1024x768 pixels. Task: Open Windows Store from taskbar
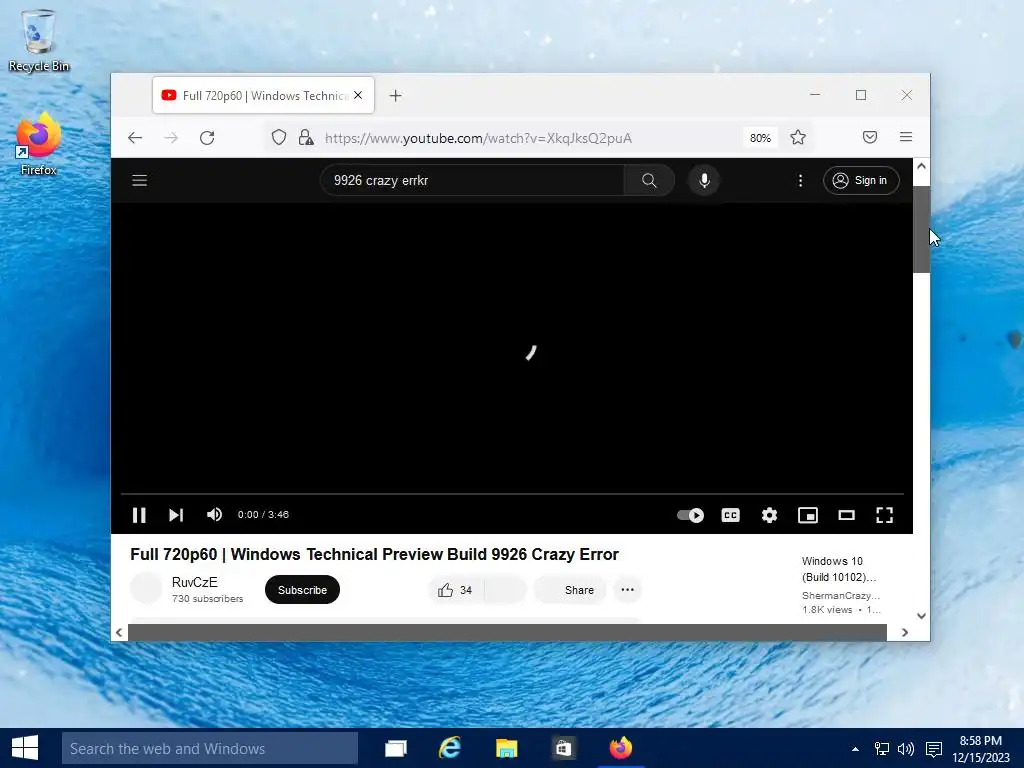[563, 748]
